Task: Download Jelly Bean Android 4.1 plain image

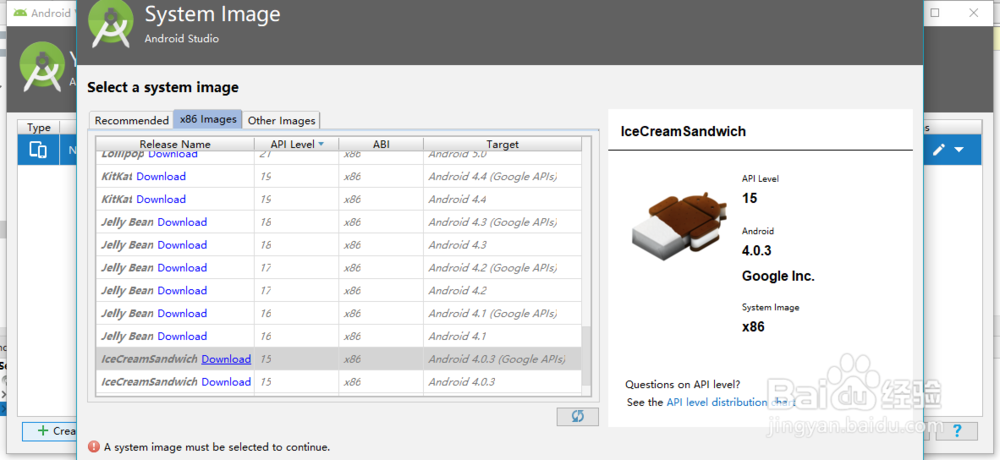Action: pyautogui.click(x=182, y=336)
